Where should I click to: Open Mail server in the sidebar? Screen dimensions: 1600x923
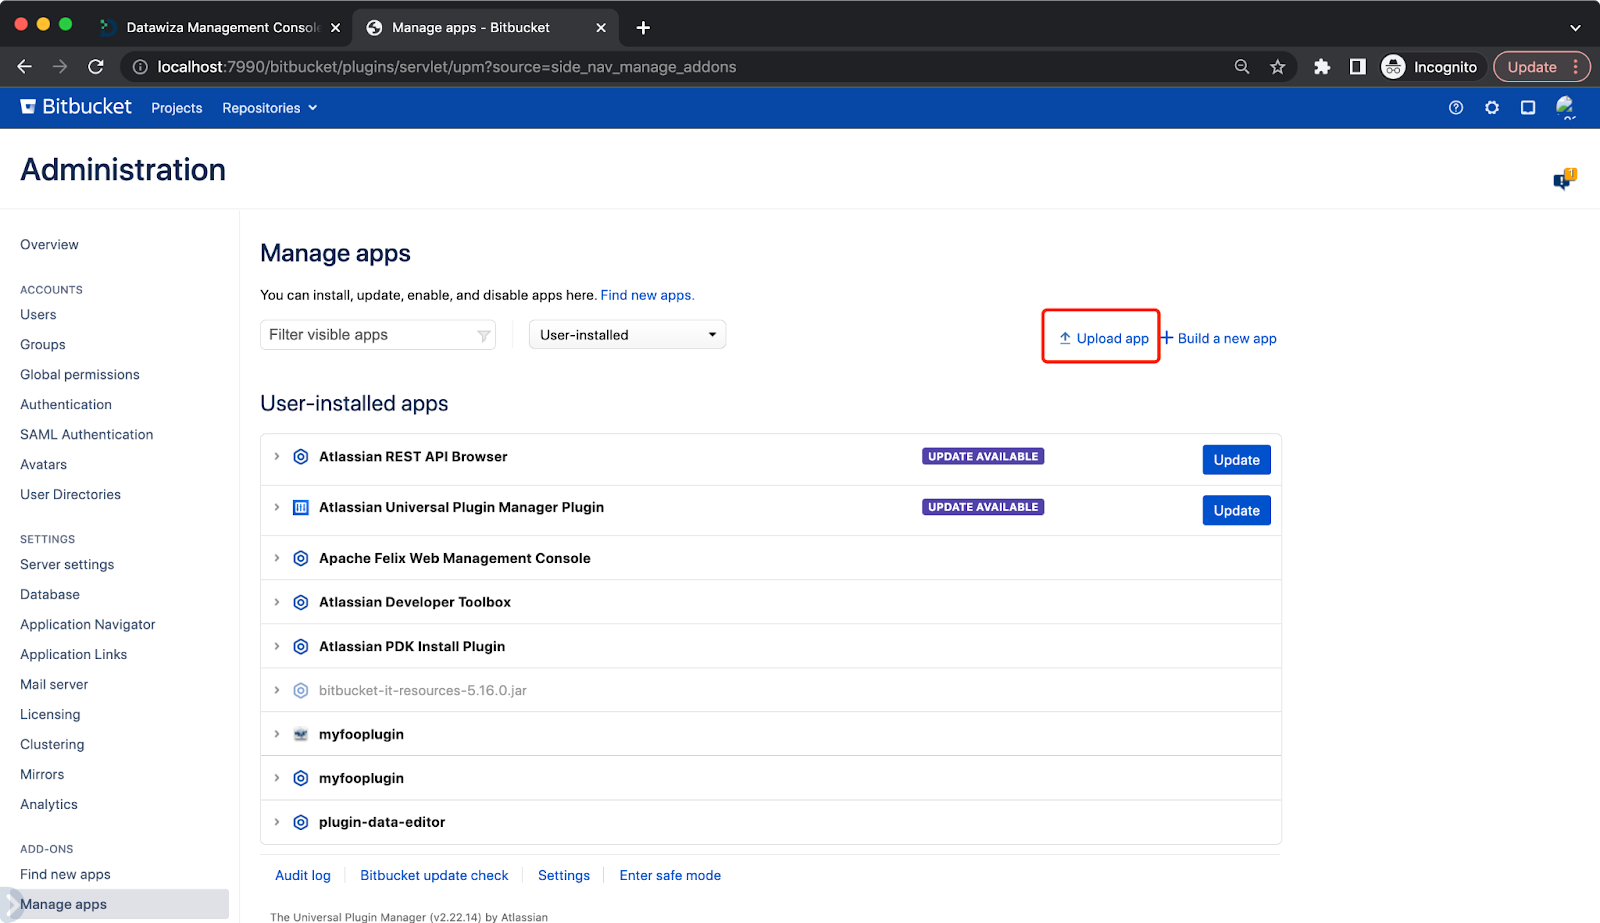point(54,685)
